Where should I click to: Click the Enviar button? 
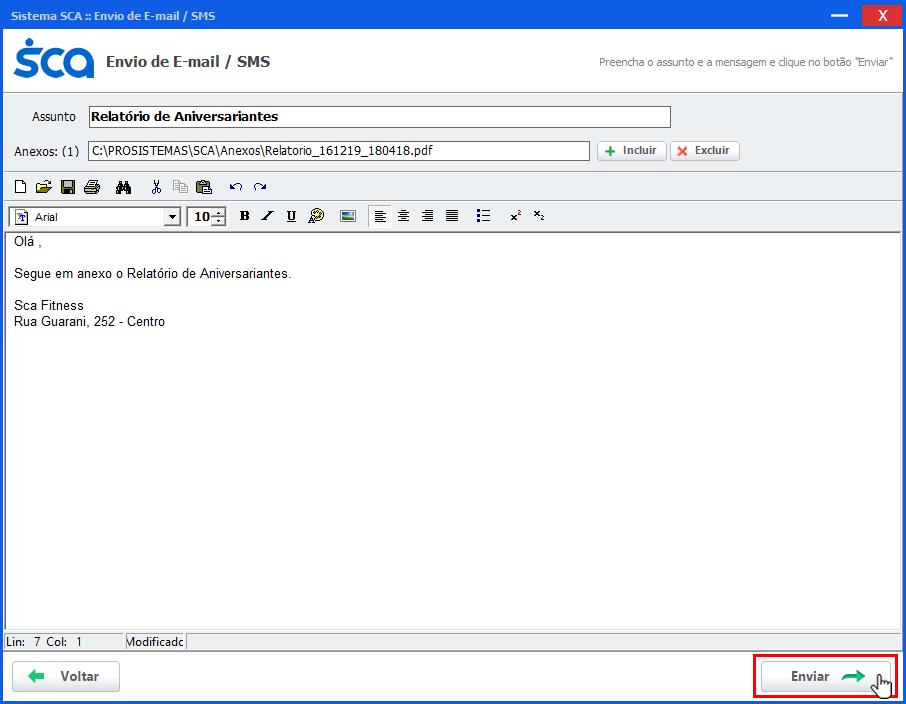click(826, 676)
